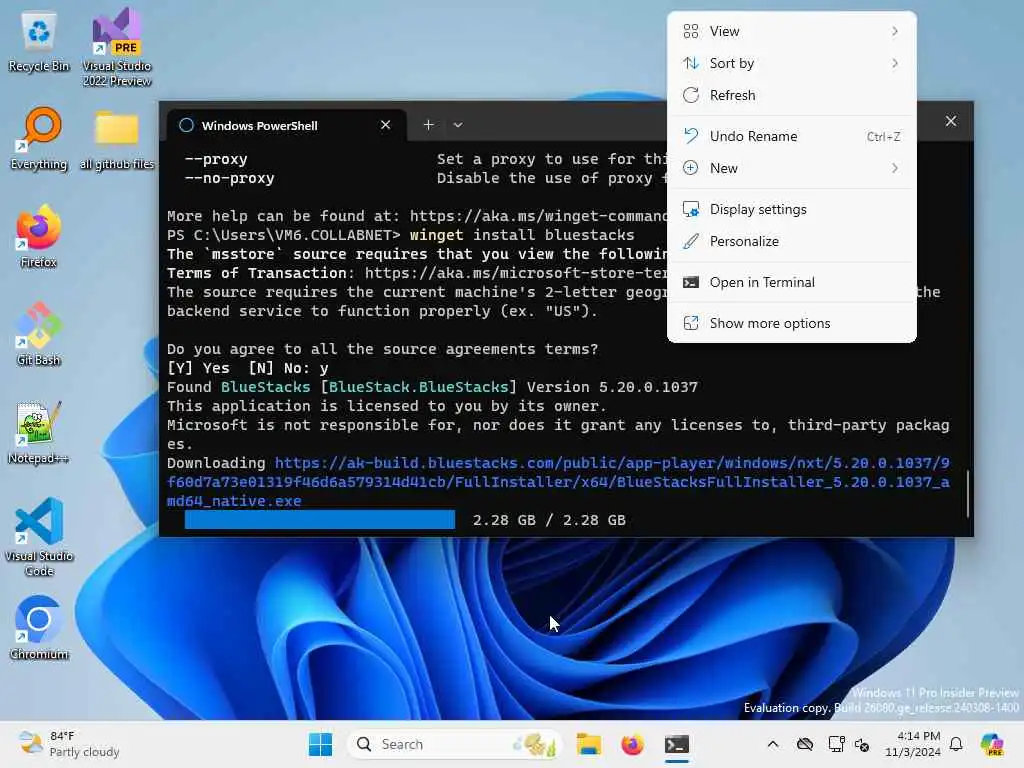1024x768 pixels.
Task: Show hidden tray icons chevron
Action: [x=773, y=744]
